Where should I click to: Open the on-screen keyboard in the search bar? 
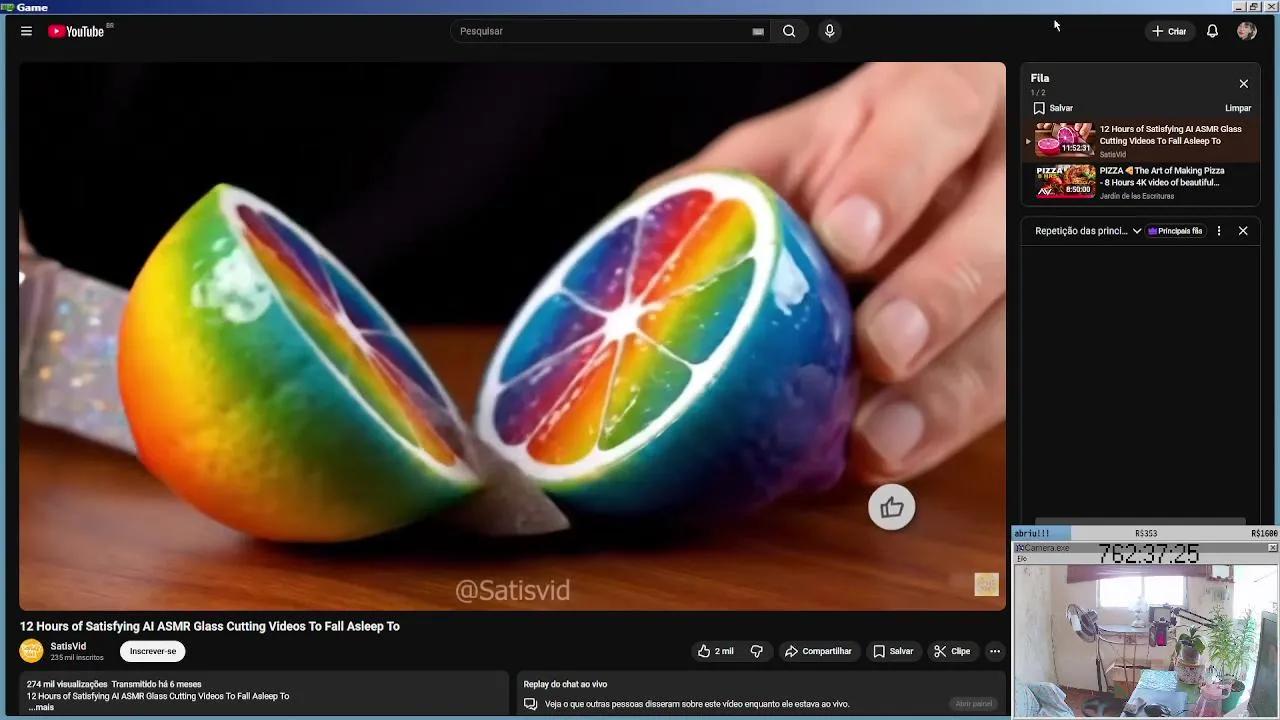click(758, 31)
